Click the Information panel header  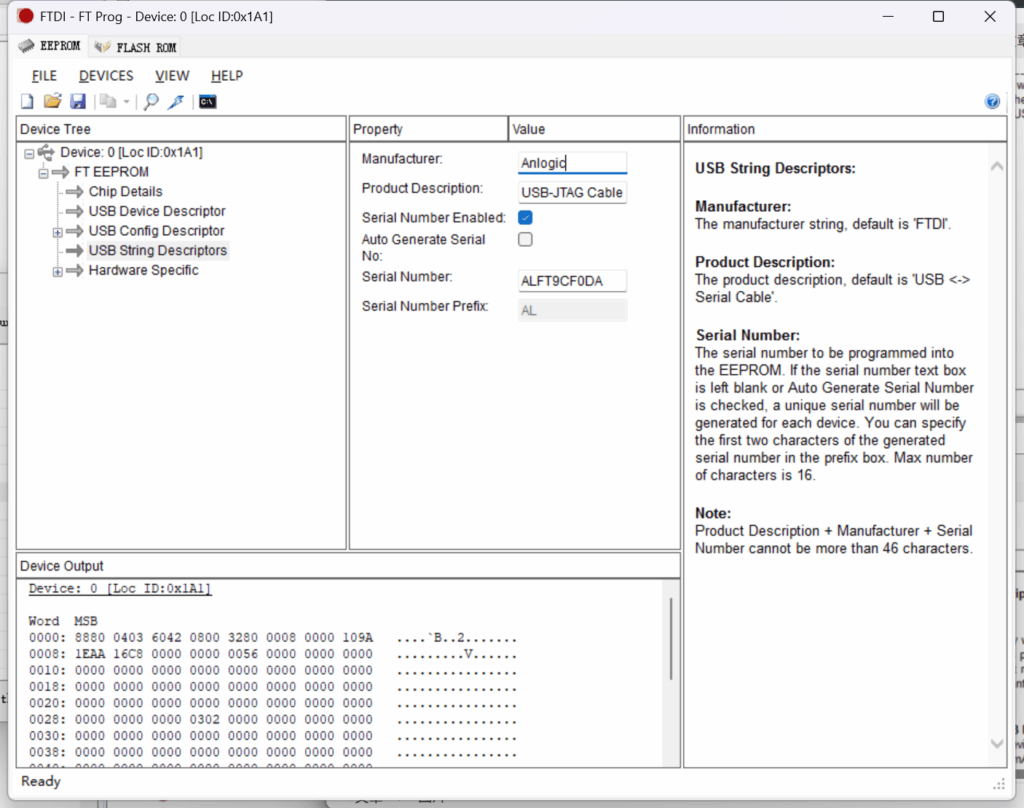(844, 129)
